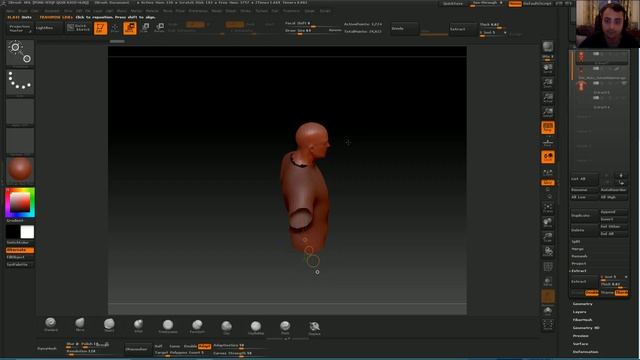The width and height of the screenshot is (640, 360).
Task: Pick a color in the color picker square
Action: pyautogui.click(x=20, y=202)
